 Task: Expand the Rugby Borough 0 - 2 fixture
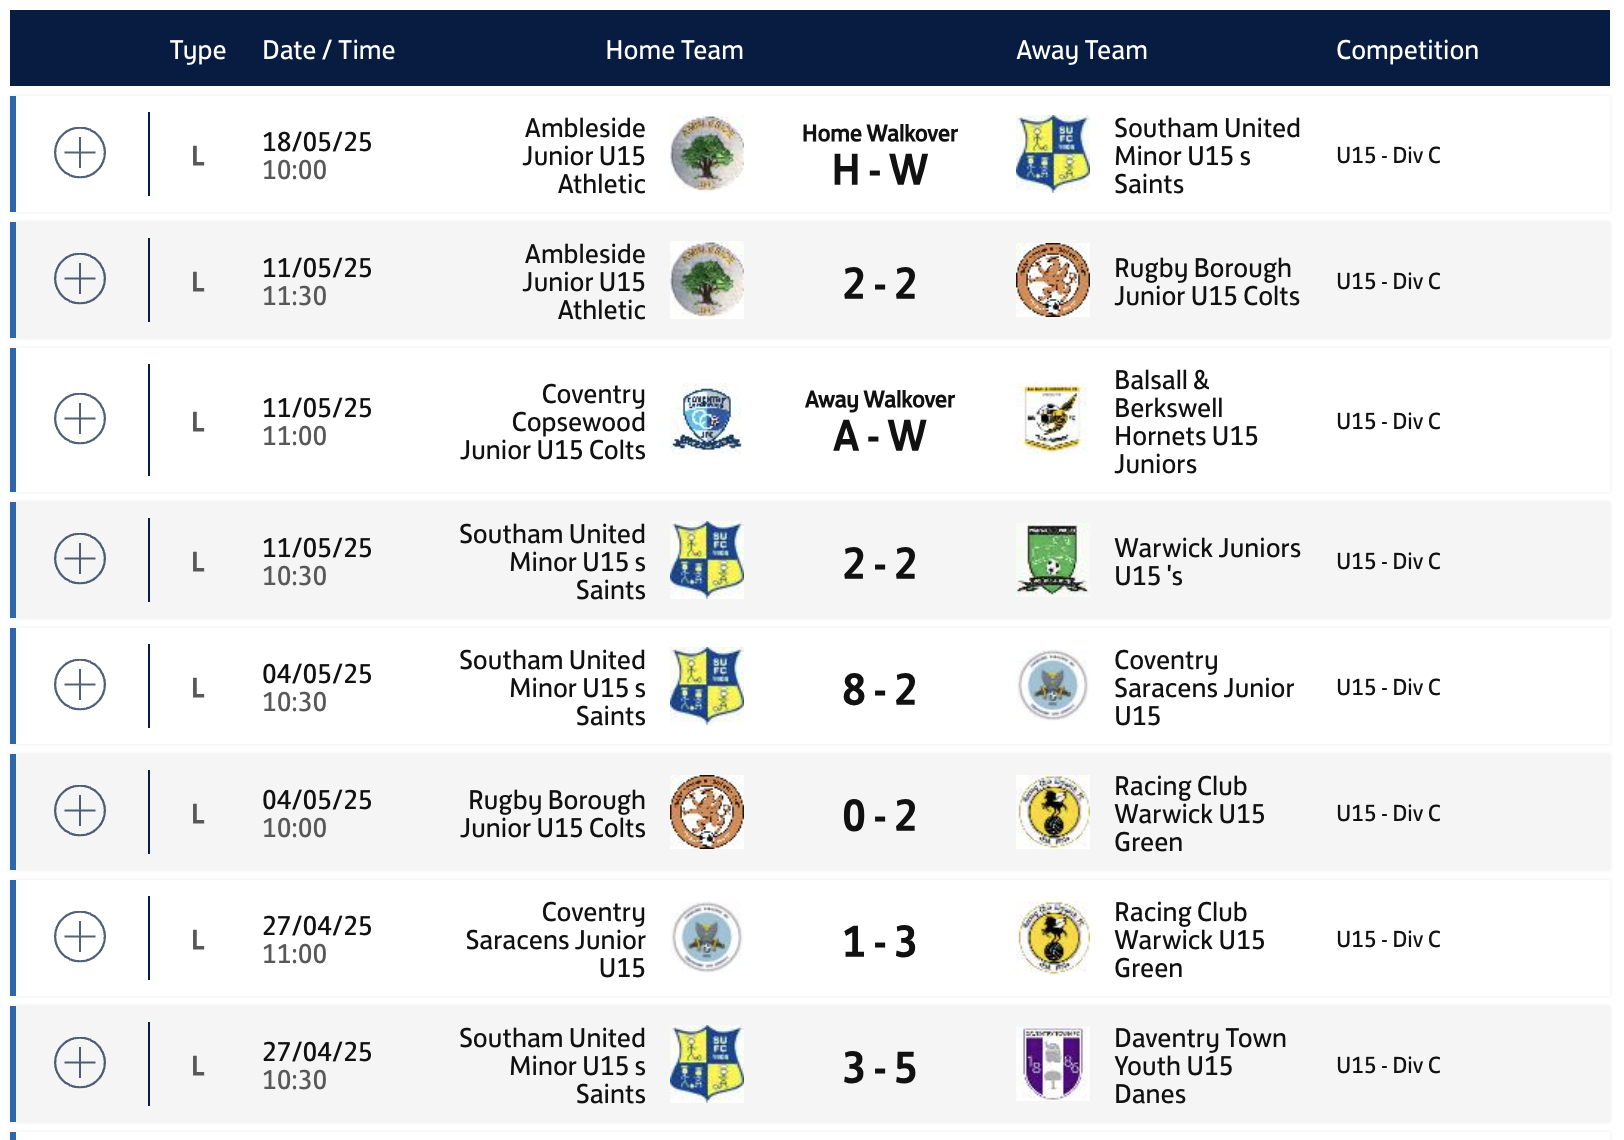coord(80,811)
